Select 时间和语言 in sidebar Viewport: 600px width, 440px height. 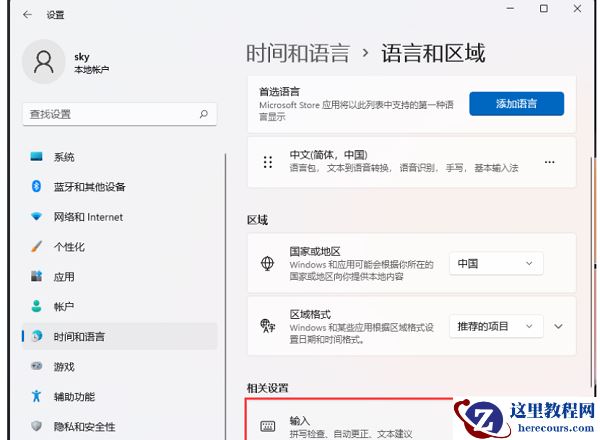click(x=119, y=336)
